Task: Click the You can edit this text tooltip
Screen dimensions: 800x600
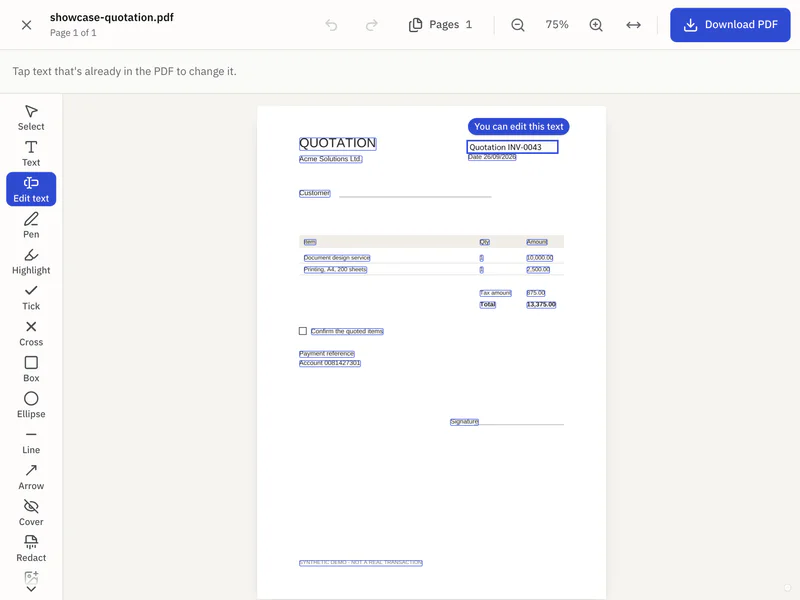Action: click(518, 127)
